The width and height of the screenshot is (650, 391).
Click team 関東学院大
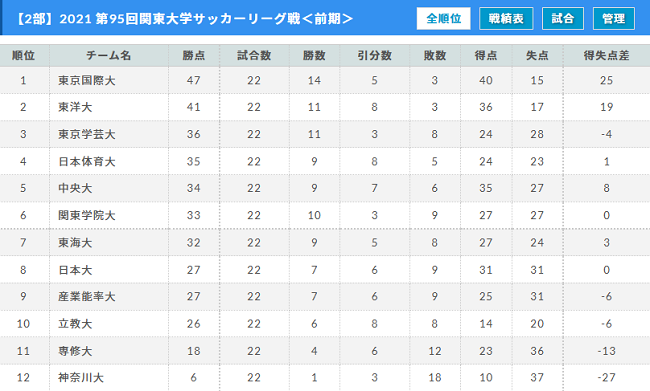coord(87,215)
